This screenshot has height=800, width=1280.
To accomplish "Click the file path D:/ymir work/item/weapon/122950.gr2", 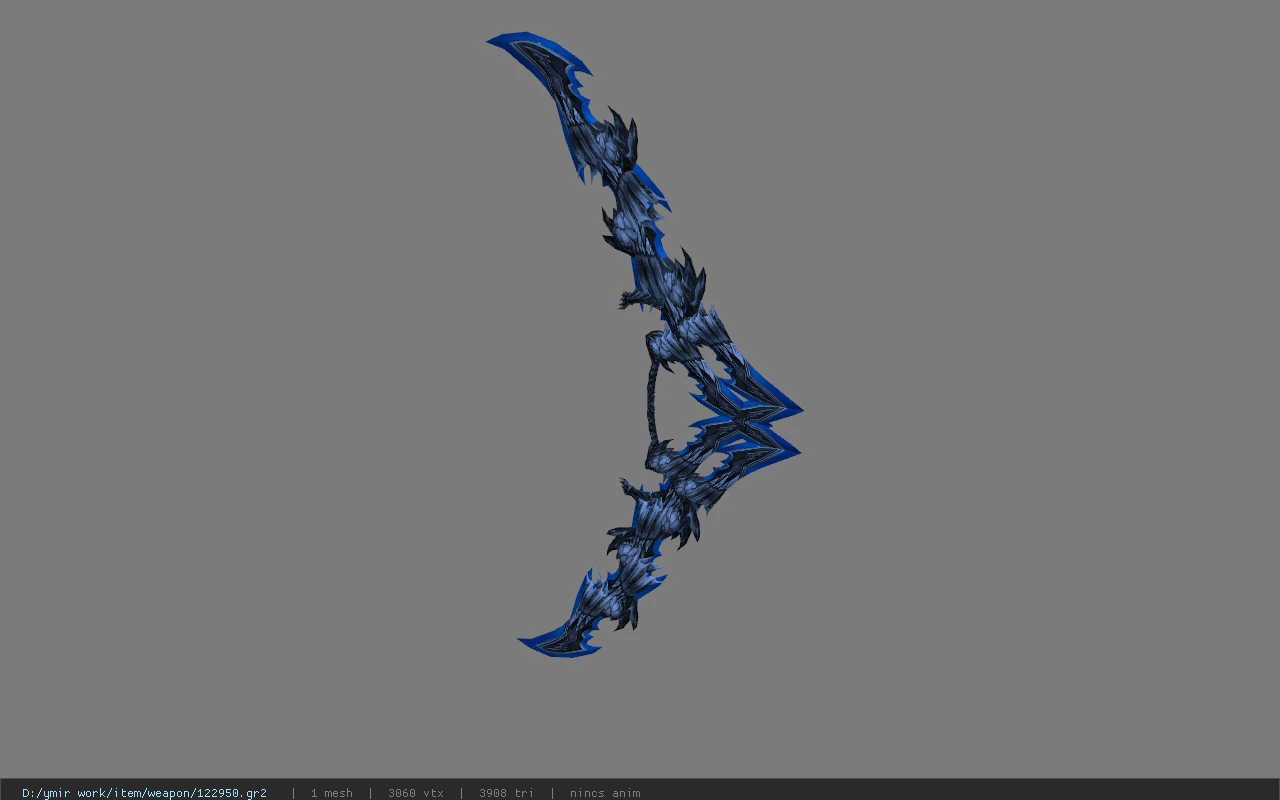I will click(x=144, y=793).
